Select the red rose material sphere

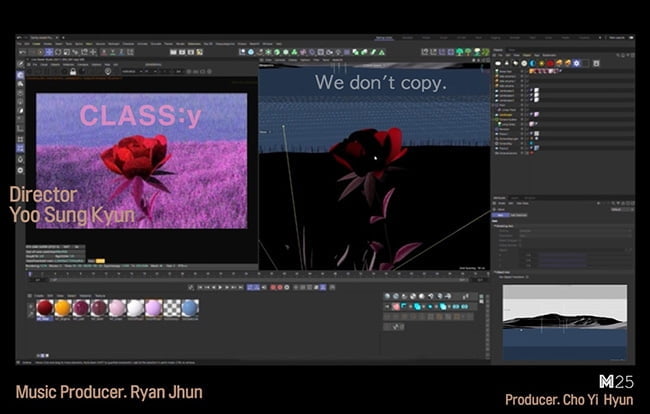coord(44,308)
